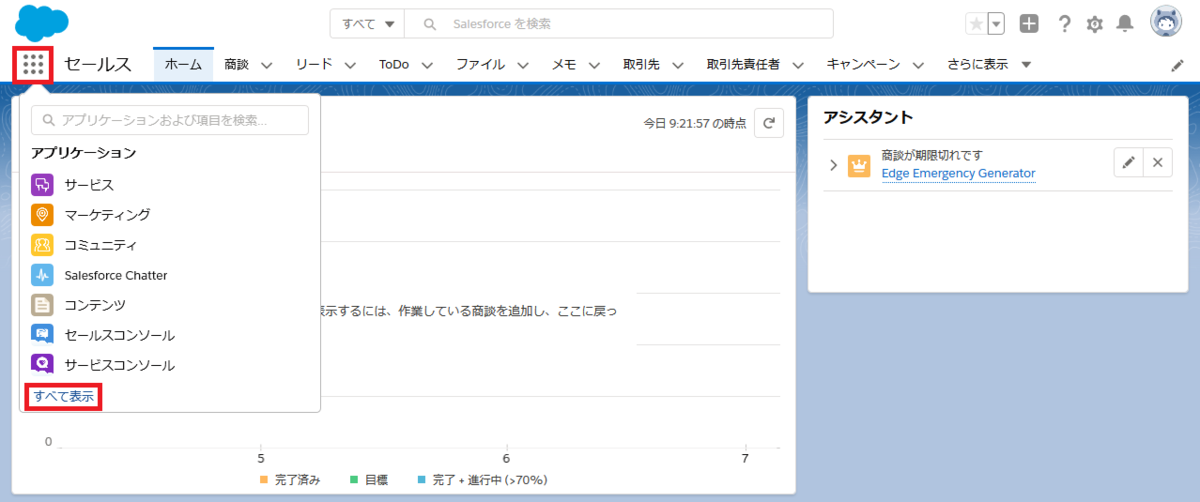Click the セールス app name label
Image resolution: width=1200 pixels, height=502 pixels.
point(98,65)
